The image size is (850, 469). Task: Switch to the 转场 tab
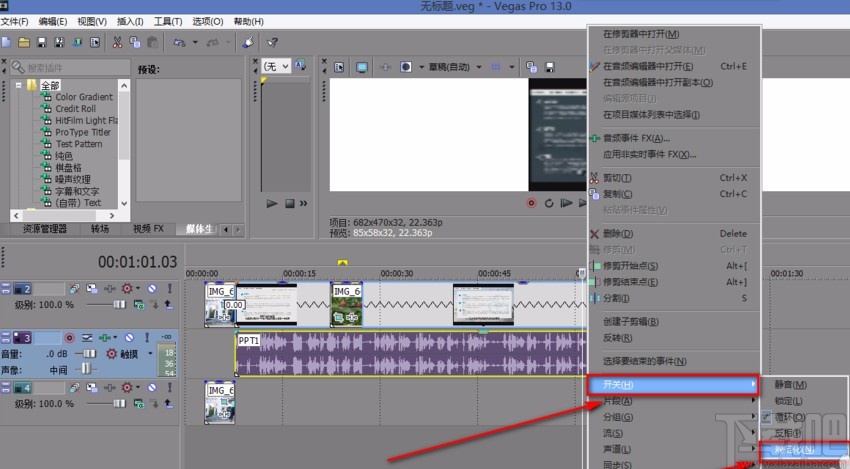[100, 229]
